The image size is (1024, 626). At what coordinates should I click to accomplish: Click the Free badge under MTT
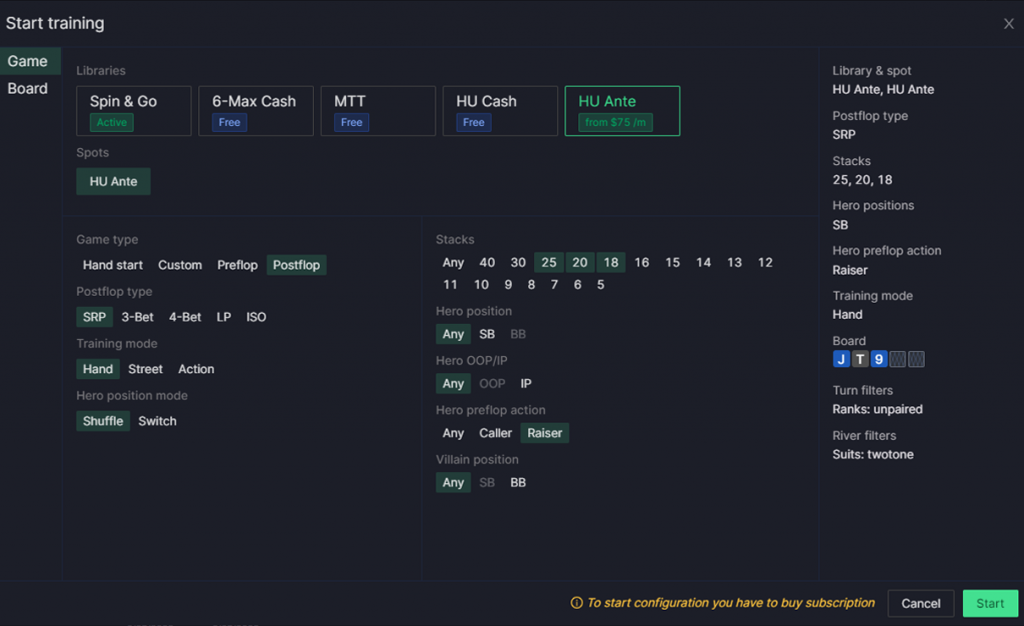[351, 122]
